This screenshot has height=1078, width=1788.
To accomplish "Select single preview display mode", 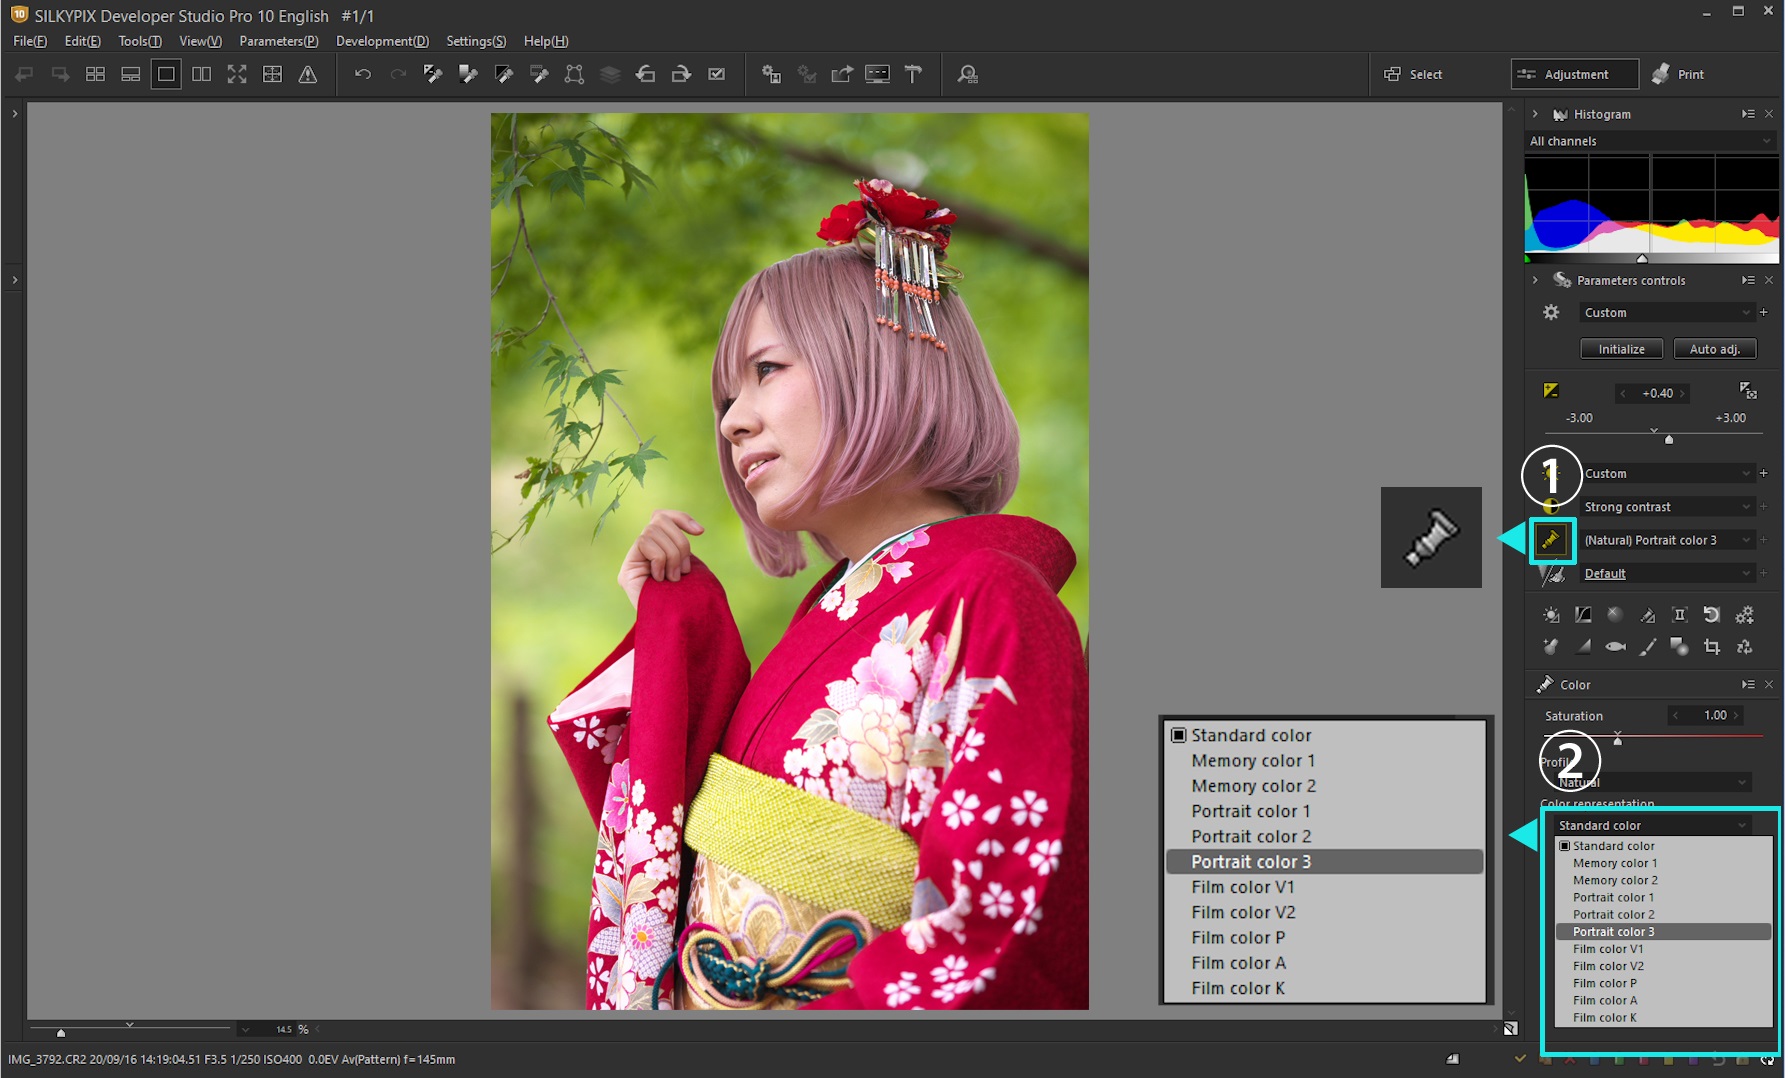I will pyautogui.click(x=166, y=74).
